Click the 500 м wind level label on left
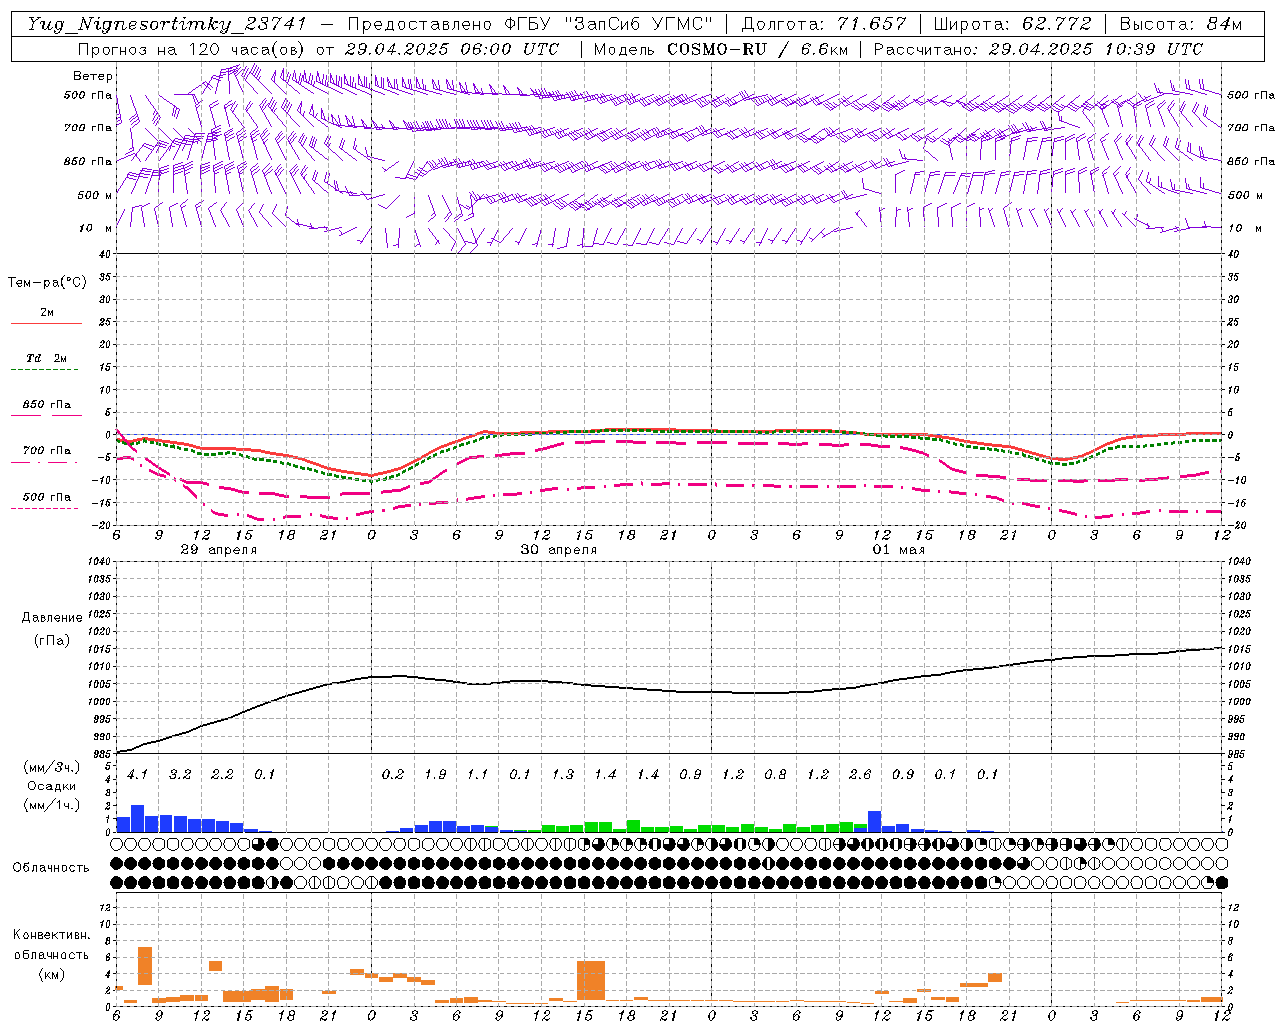The height and width of the screenshot is (1024, 1280). click(94, 195)
